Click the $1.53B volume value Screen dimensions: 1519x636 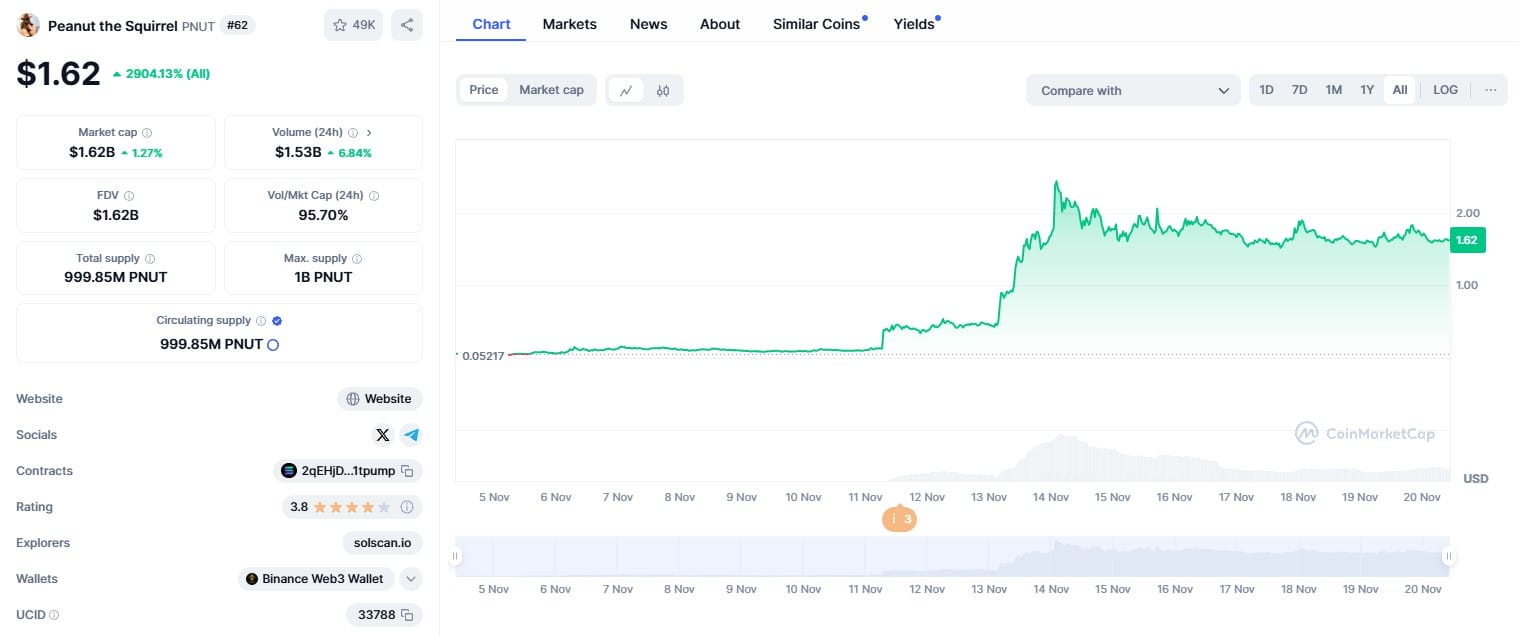click(x=298, y=153)
